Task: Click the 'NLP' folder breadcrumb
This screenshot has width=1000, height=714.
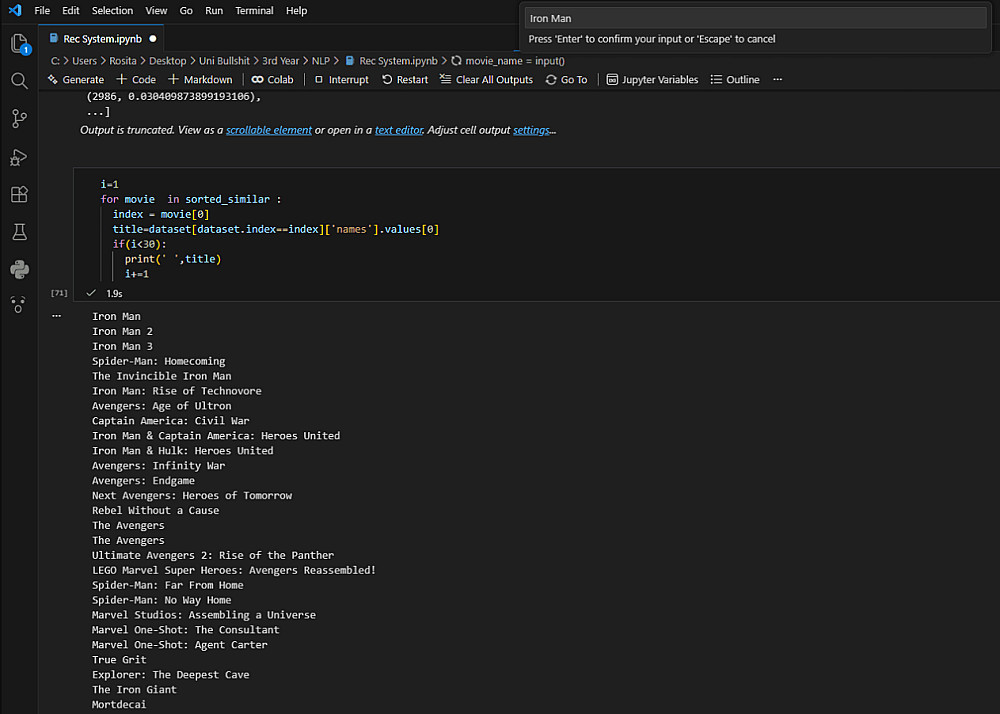Action: click(x=322, y=61)
